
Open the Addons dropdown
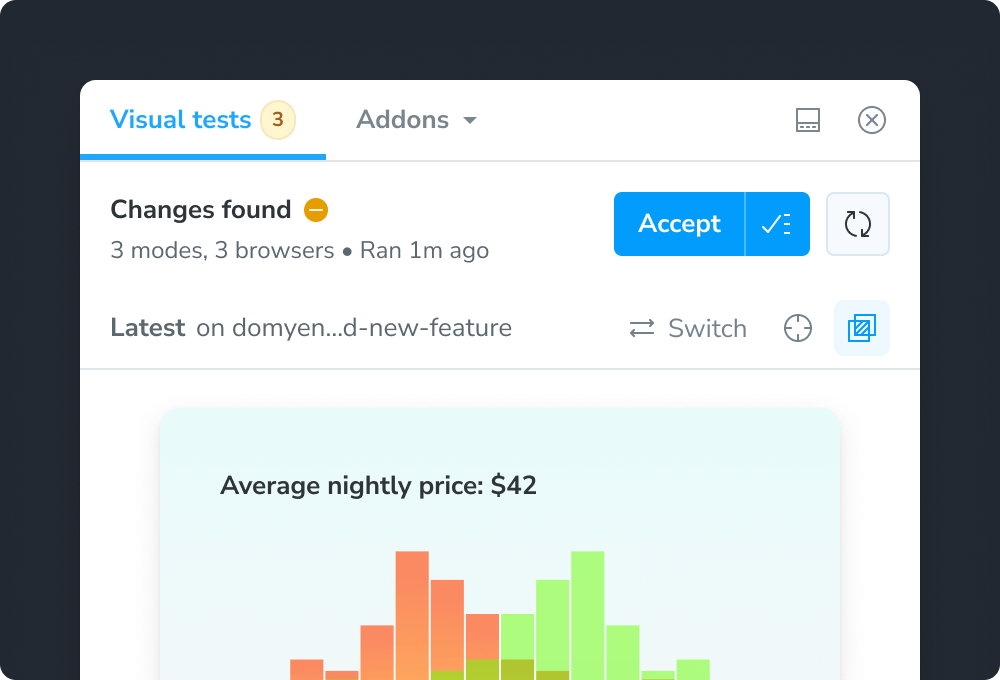pyautogui.click(x=416, y=120)
